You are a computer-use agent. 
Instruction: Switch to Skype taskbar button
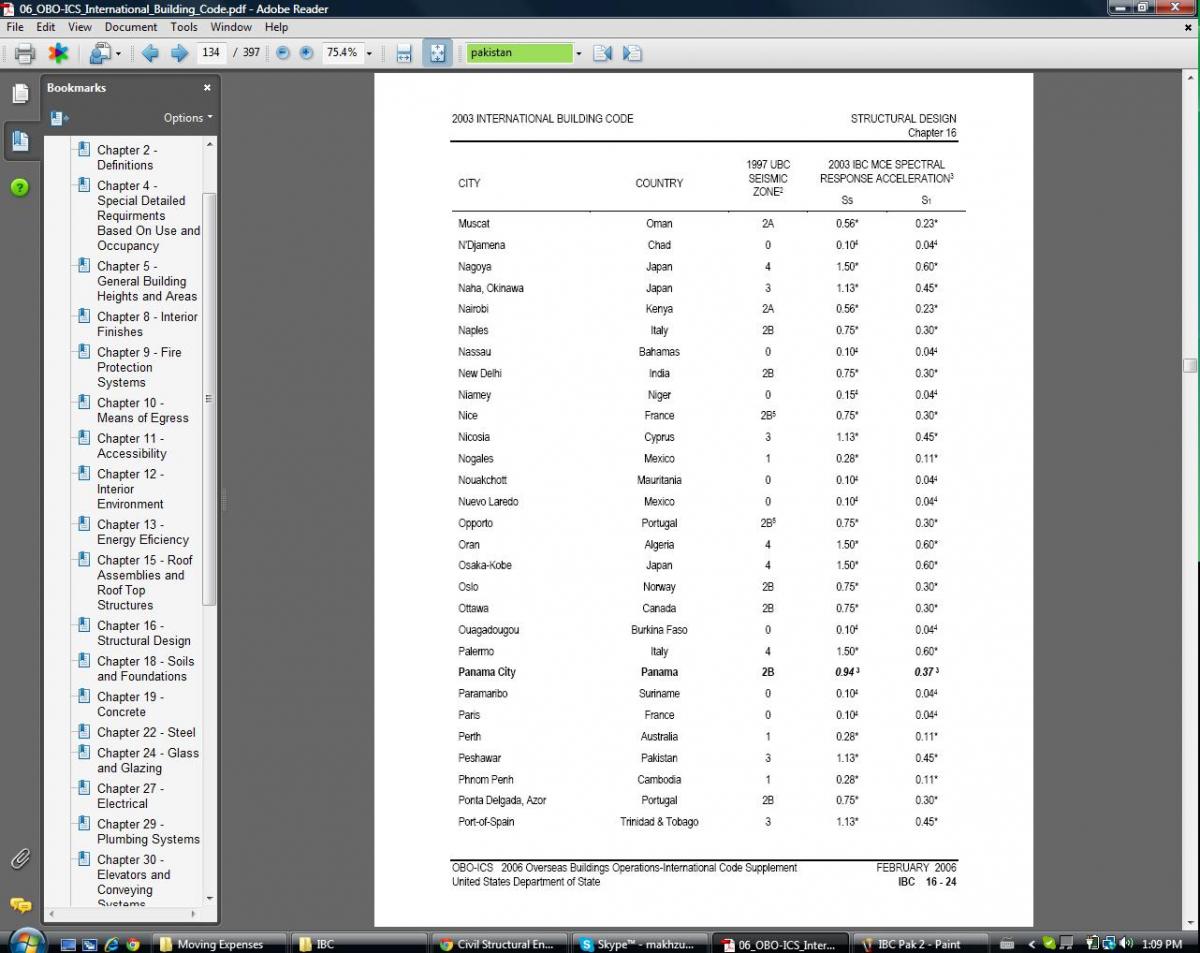click(x=641, y=944)
